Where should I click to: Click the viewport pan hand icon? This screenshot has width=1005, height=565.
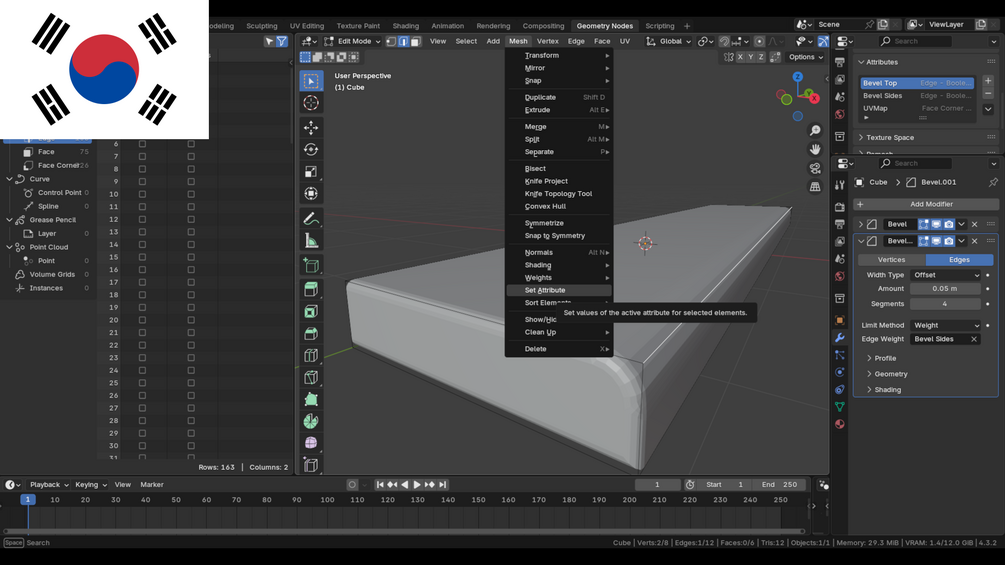pyautogui.click(x=815, y=149)
